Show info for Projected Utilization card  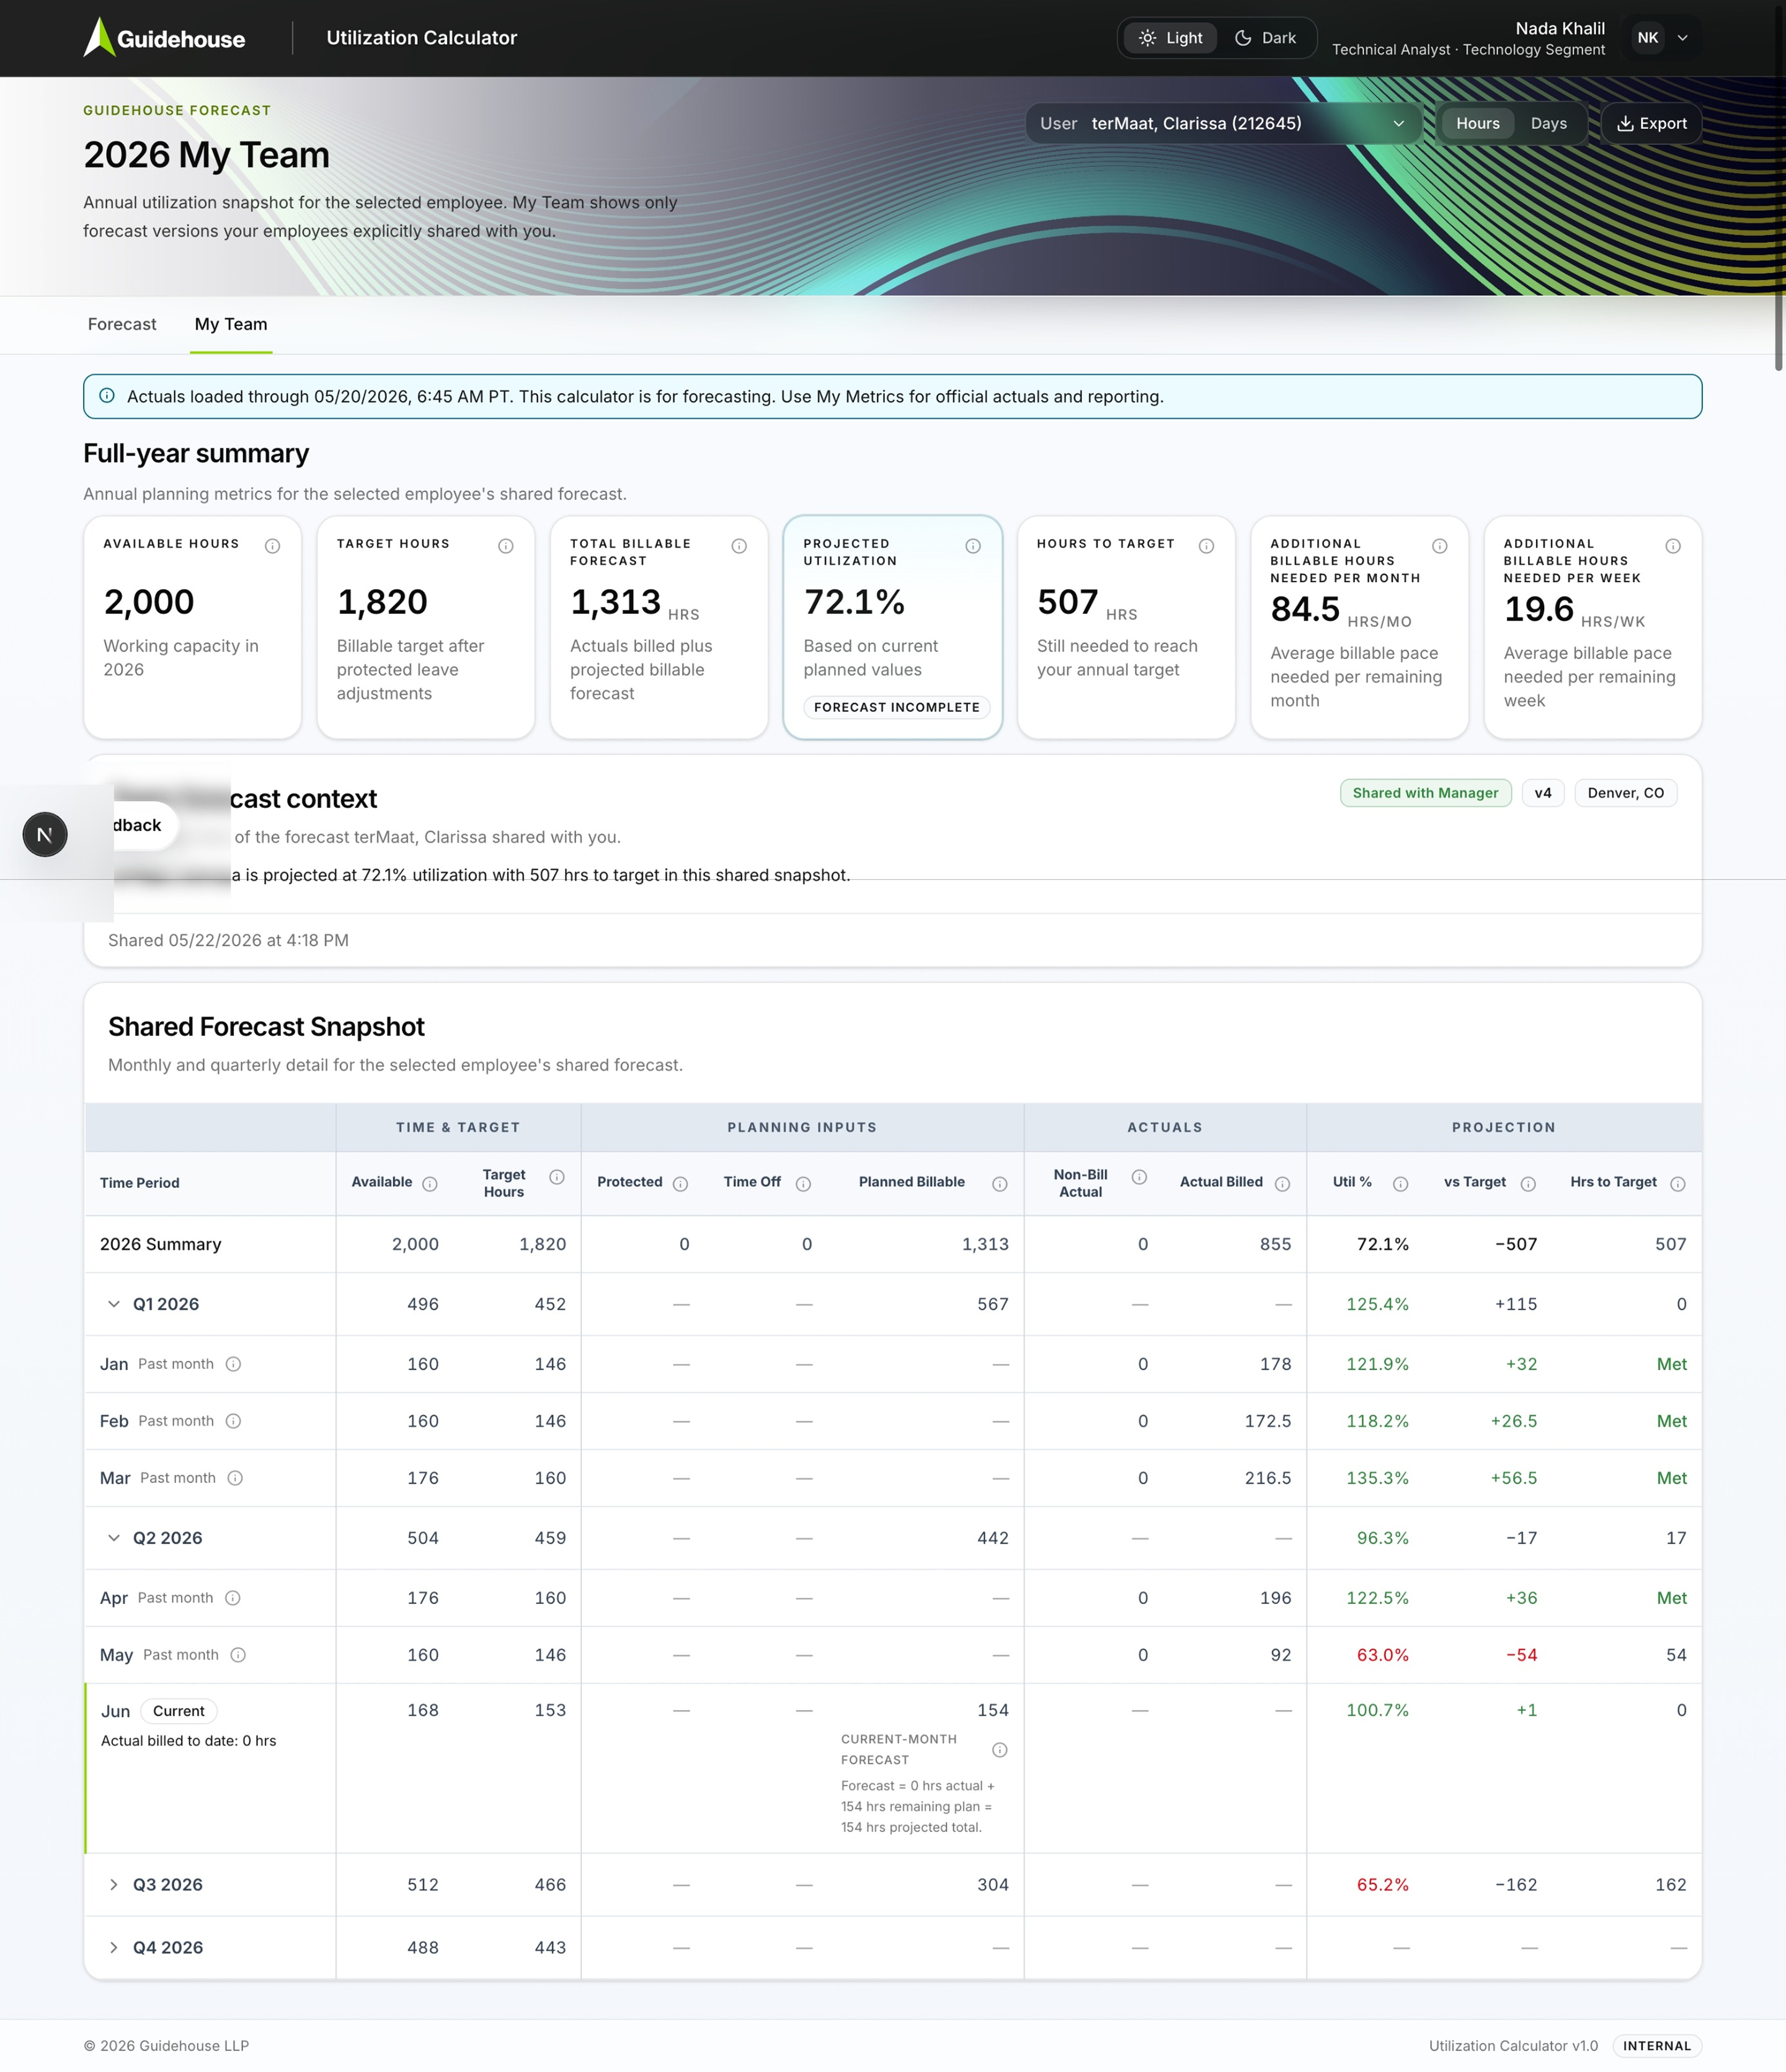click(973, 546)
